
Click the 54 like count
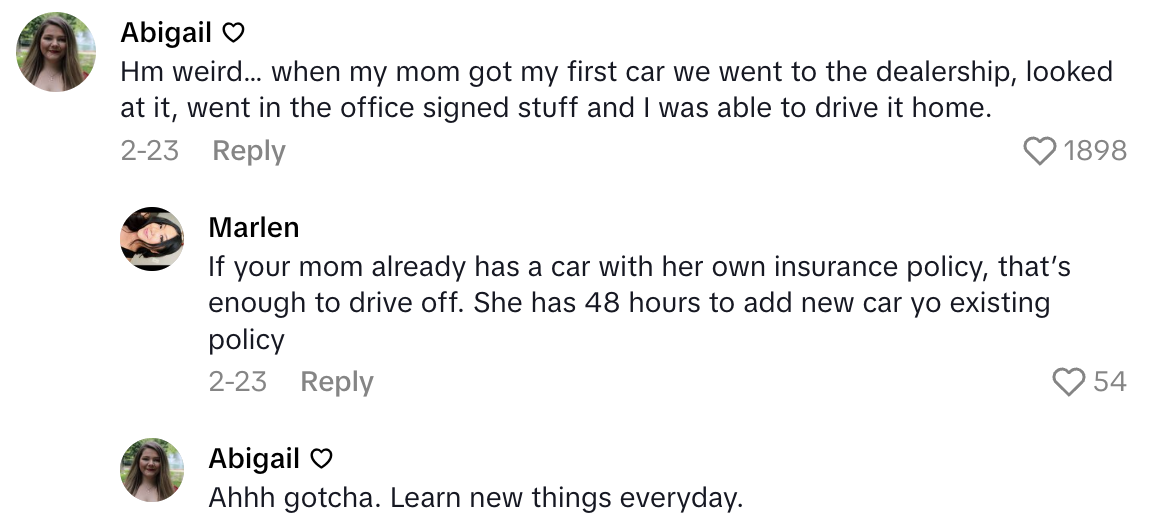(x=1109, y=381)
